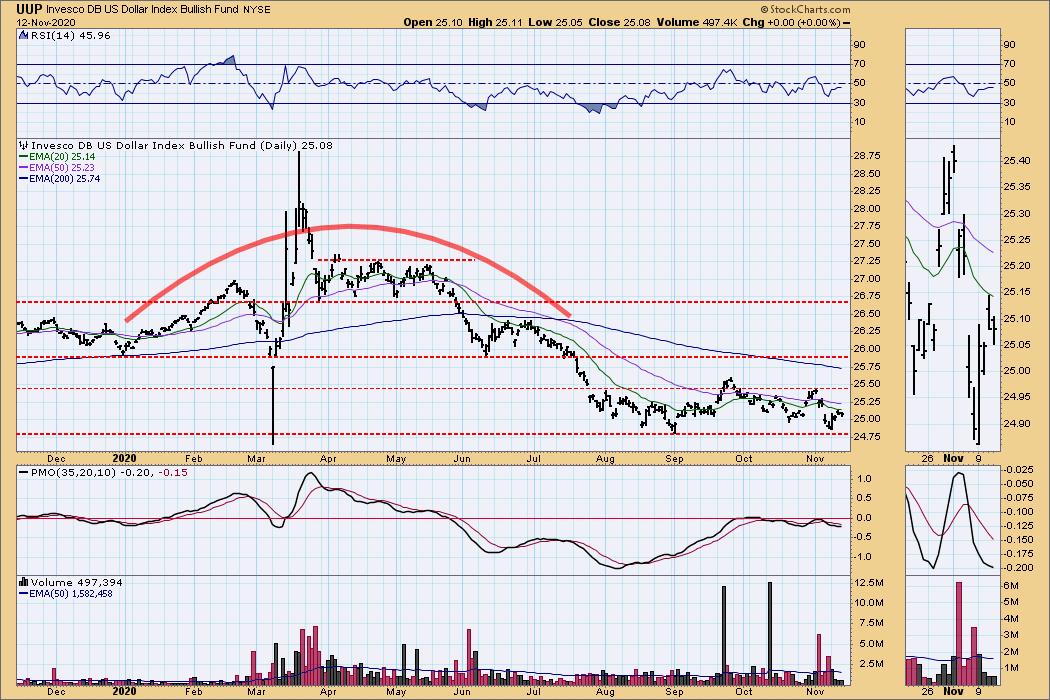
Task: Click the Invesco DB US Dollar Index Bullish Fund header title
Action: 143,9
